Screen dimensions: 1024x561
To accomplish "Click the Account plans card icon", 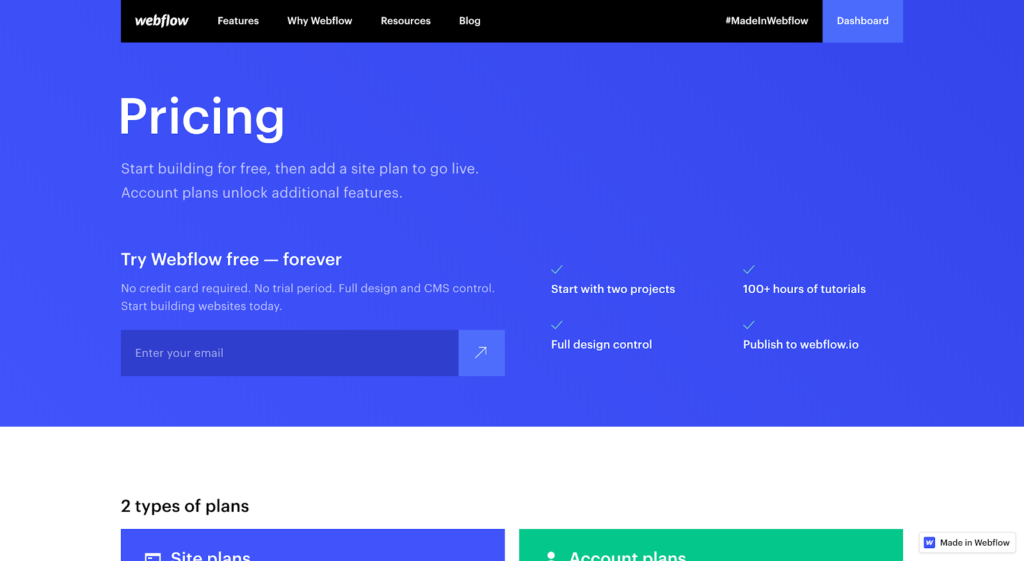I will (550, 556).
